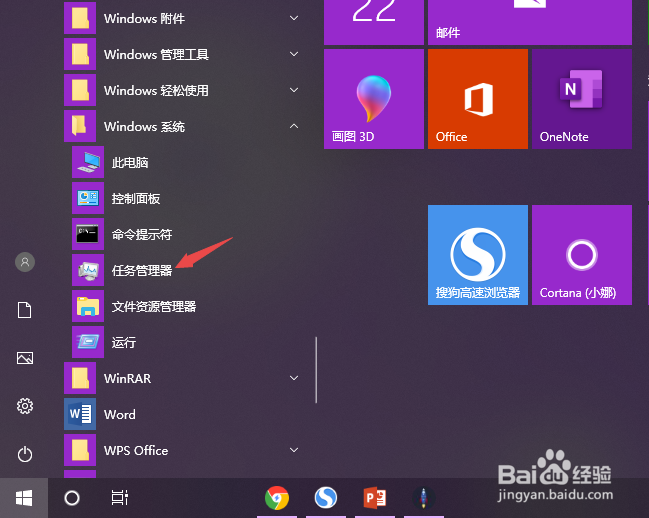Click the Power button in start sidebar
The width and height of the screenshot is (649, 518).
click(25, 454)
